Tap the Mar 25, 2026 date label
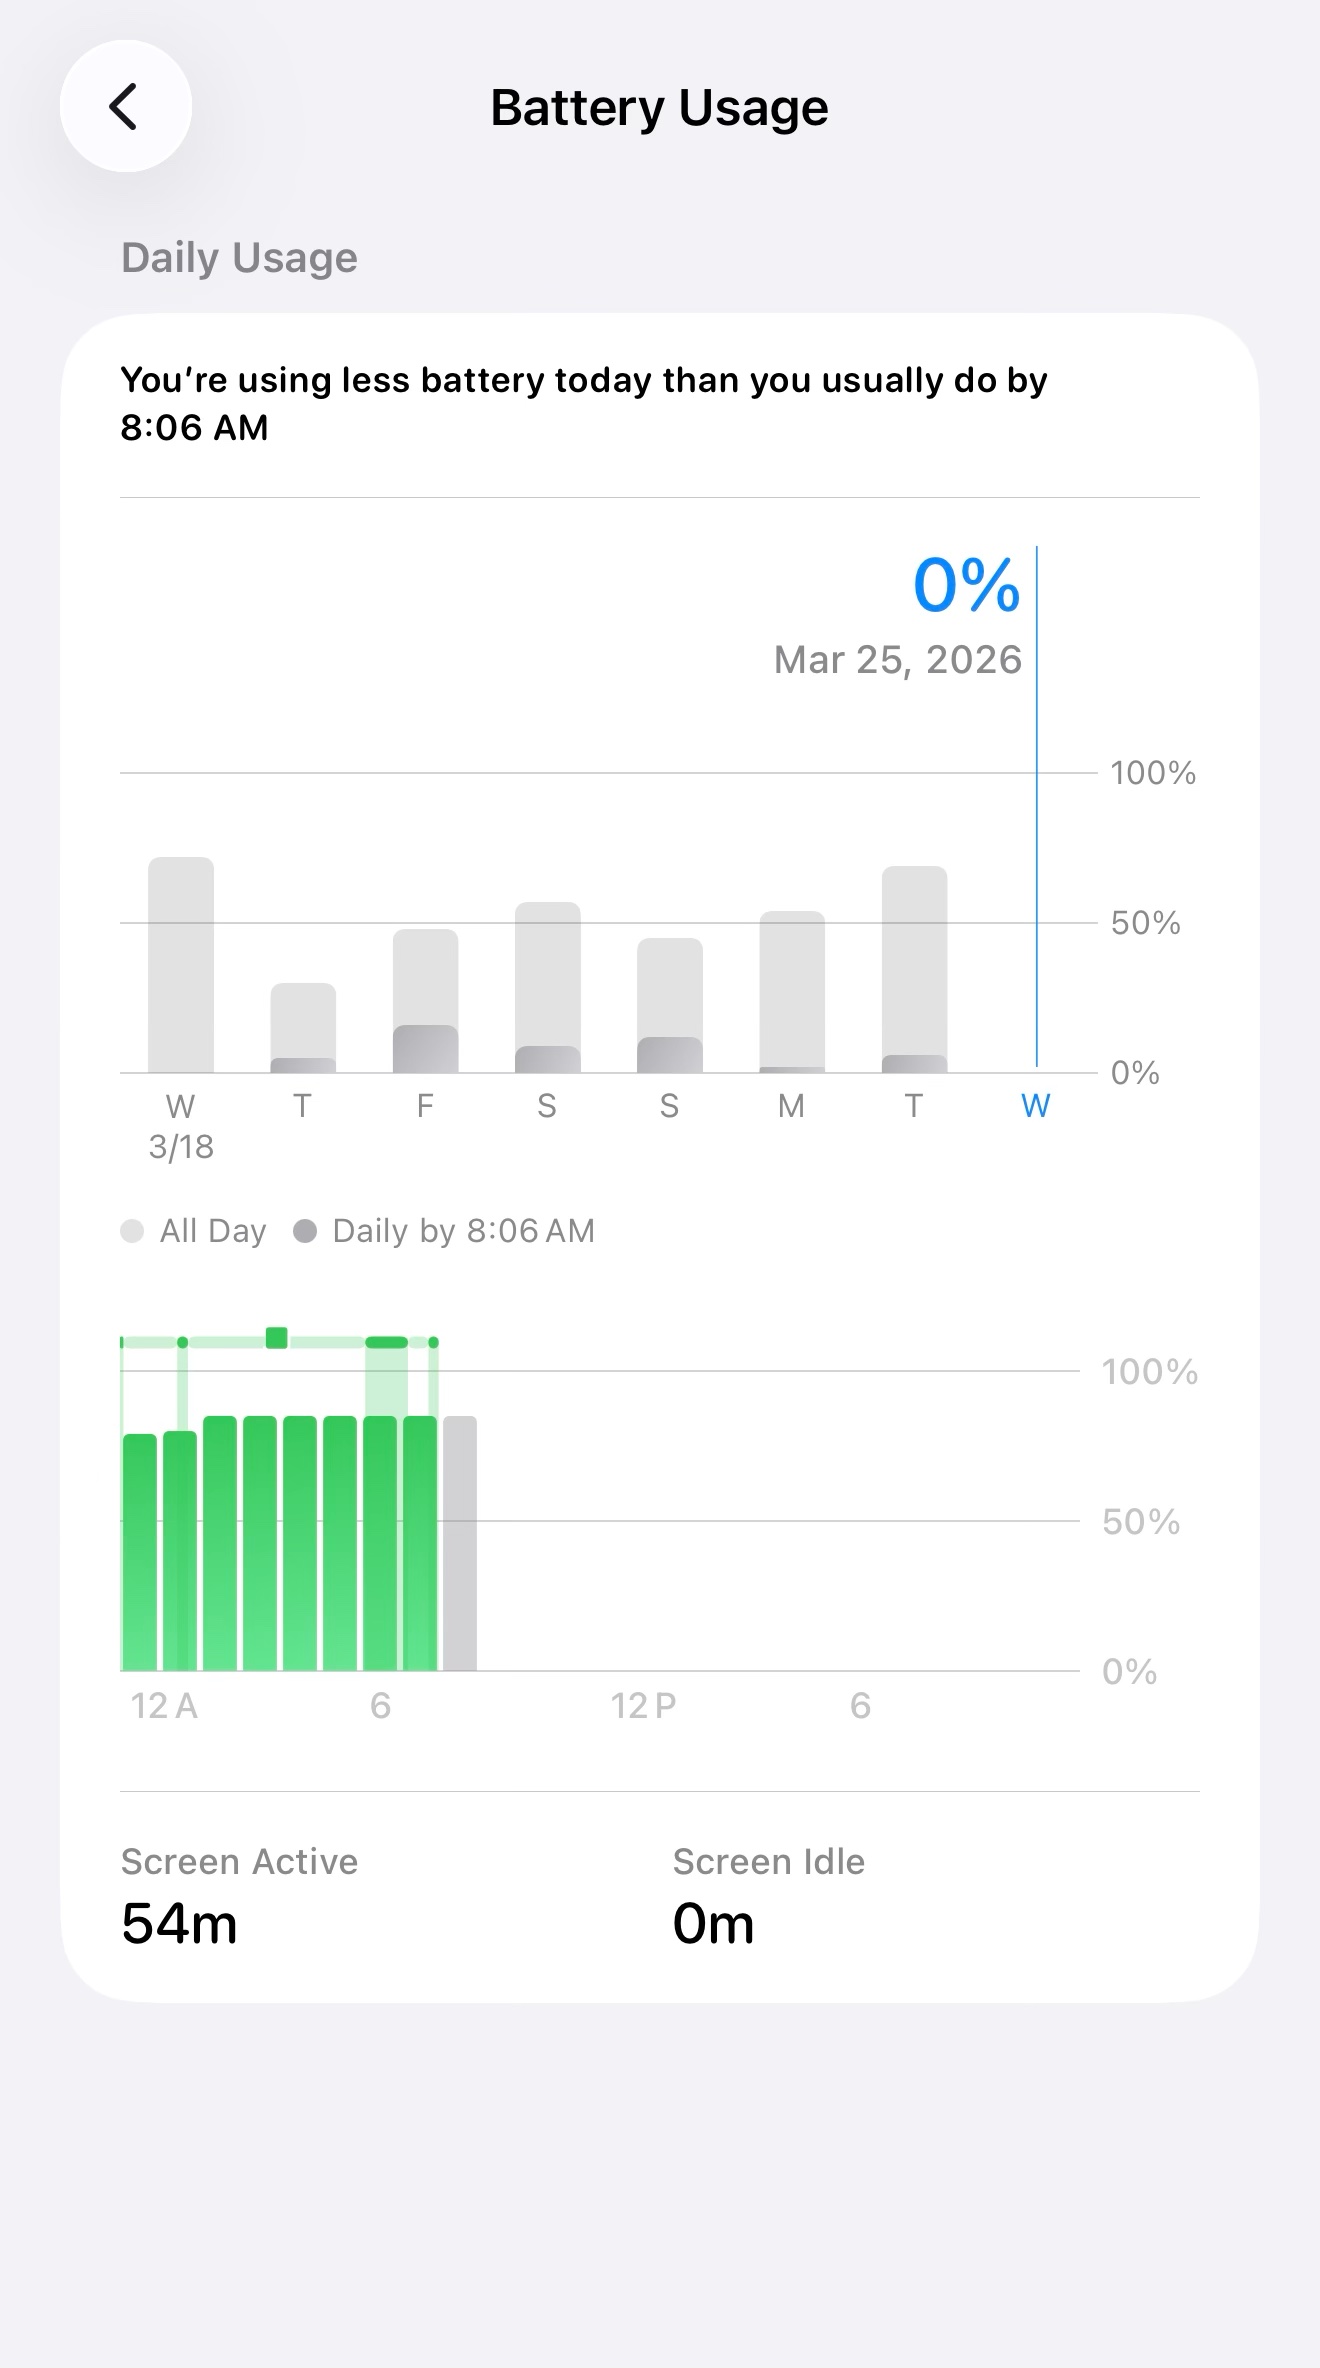Viewport: 1320px width, 2368px height. [x=898, y=660]
